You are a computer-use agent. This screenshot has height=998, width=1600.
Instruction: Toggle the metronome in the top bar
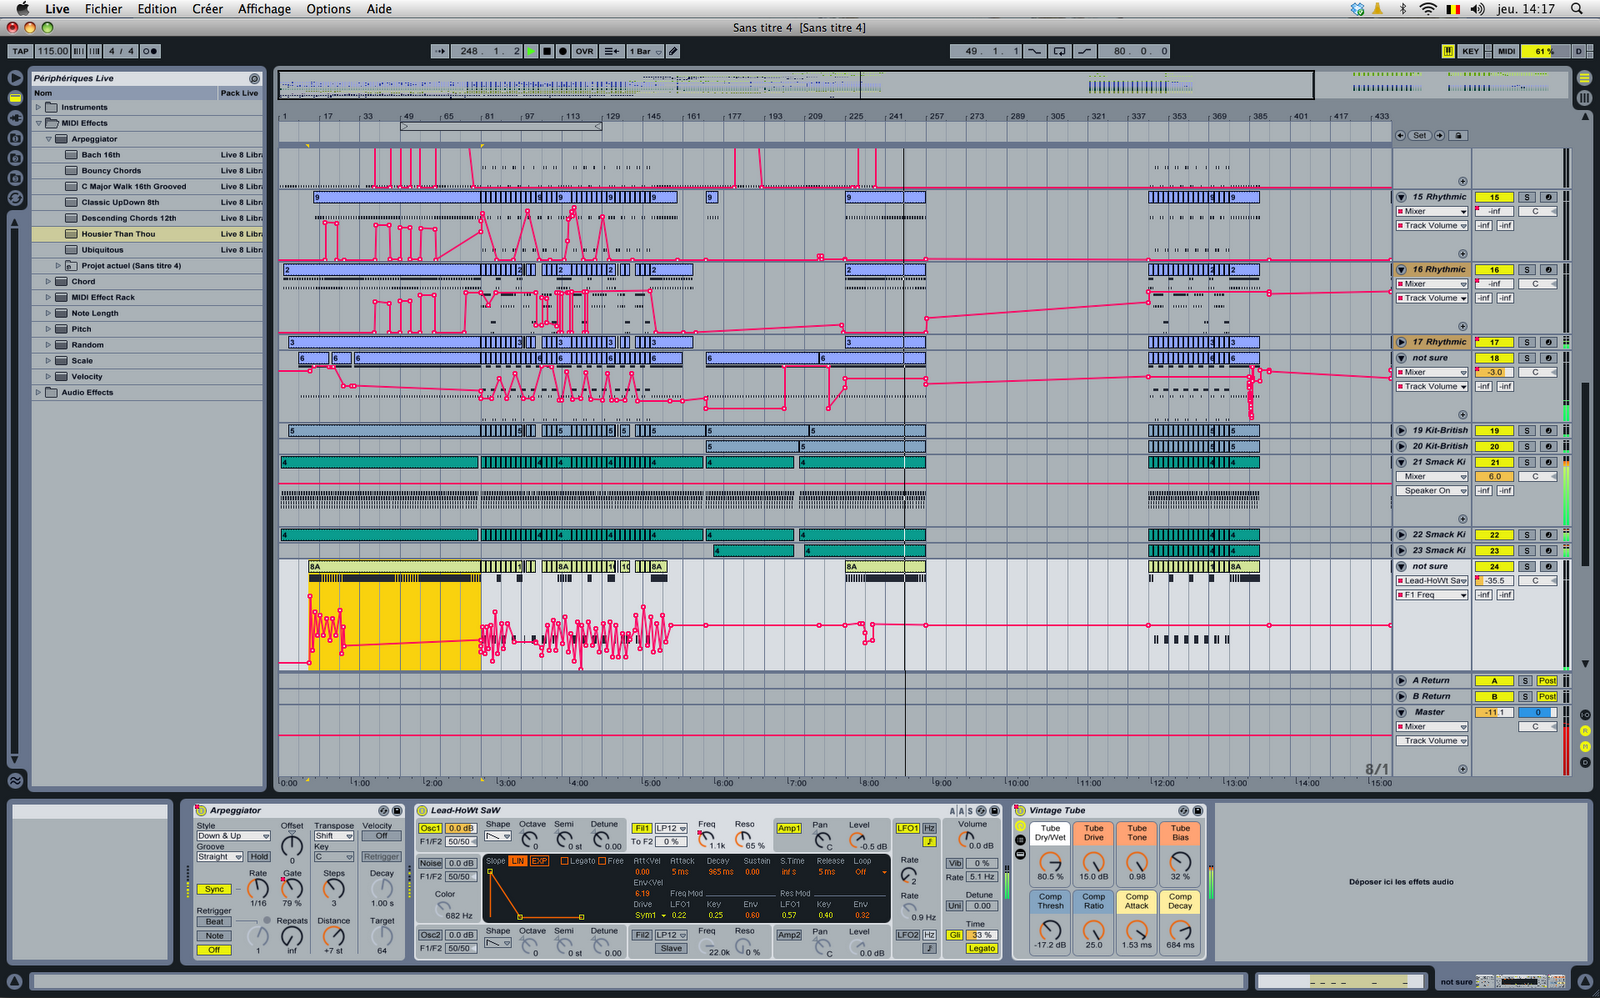[x=150, y=51]
